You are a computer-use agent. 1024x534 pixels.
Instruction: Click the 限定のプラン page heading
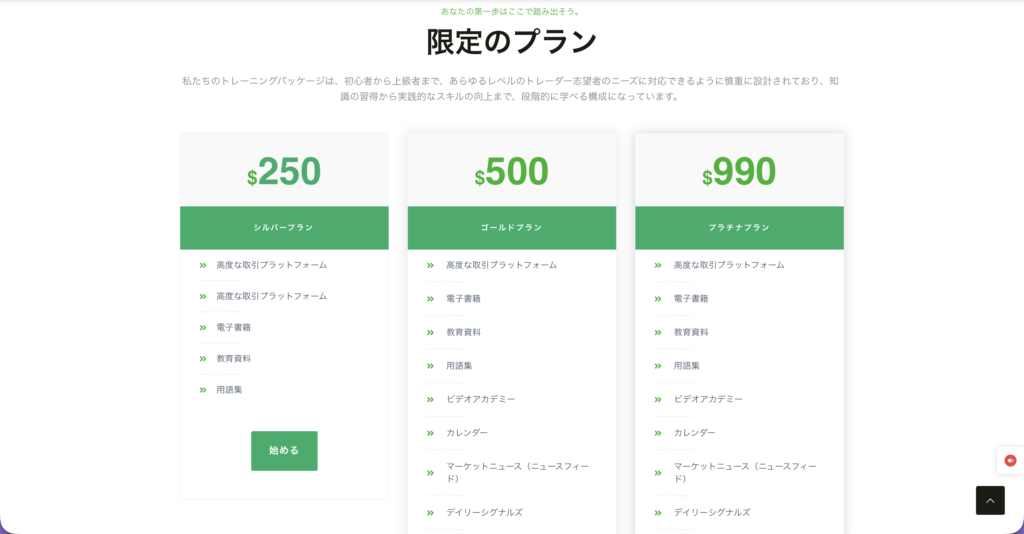tap(512, 42)
